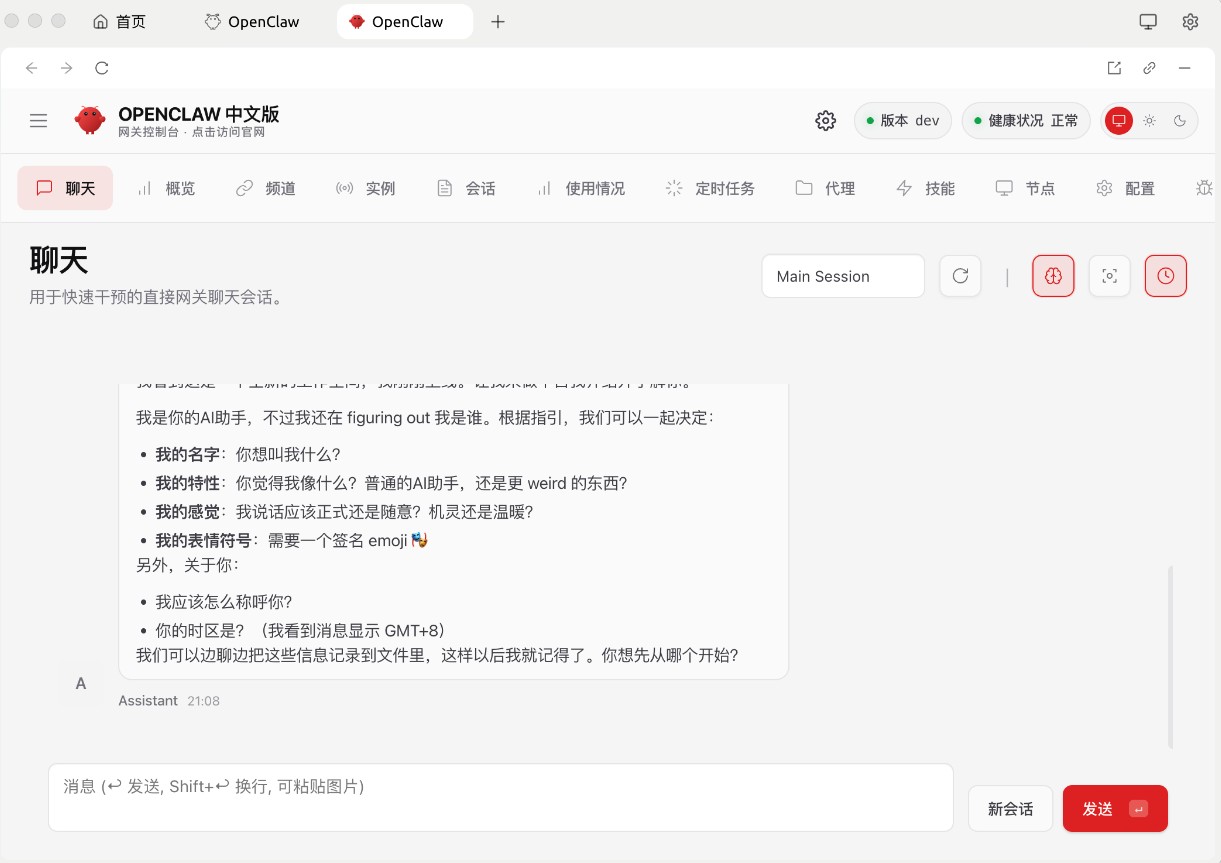Open the brain icon to toggle thinking display
Image resolution: width=1221 pixels, height=863 pixels.
[1053, 276]
